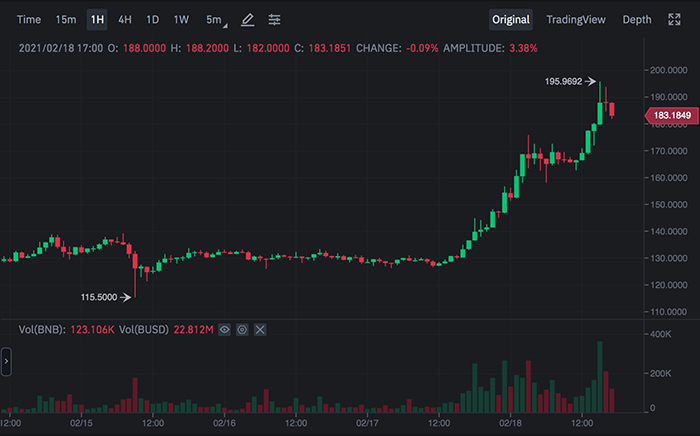Click the CHANGE value -0.09%

coord(422,48)
